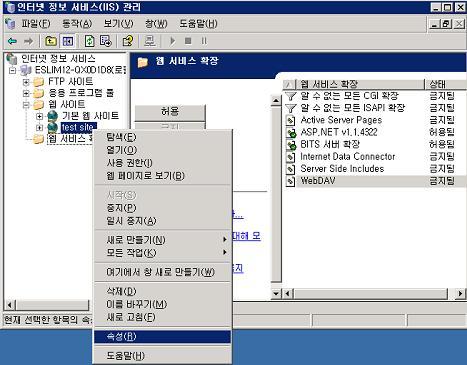This screenshot has height=365, width=467.
Task: Click the ASP.NET v1.1.4322 row icon
Action: point(291,132)
